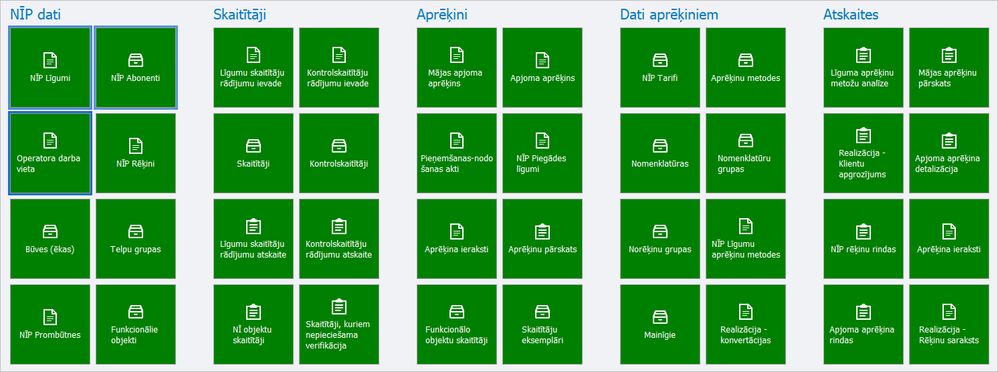Image resolution: width=998 pixels, height=372 pixels.
Task: Select the NĪP Rēķini tile
Action: point(136,153)
